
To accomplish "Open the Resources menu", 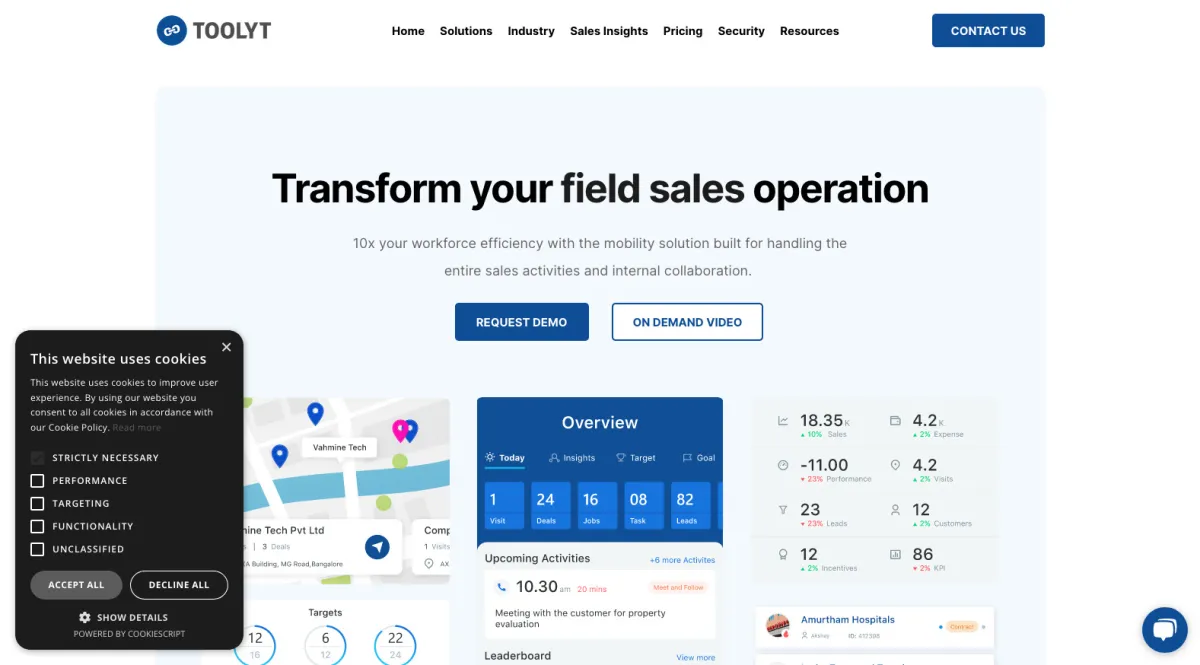I will pos(809,31).
